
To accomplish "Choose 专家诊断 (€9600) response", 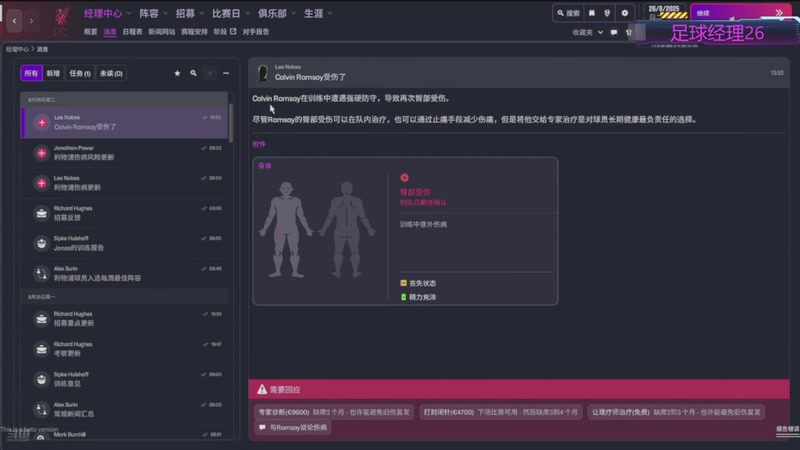I will tap(334, 412).
